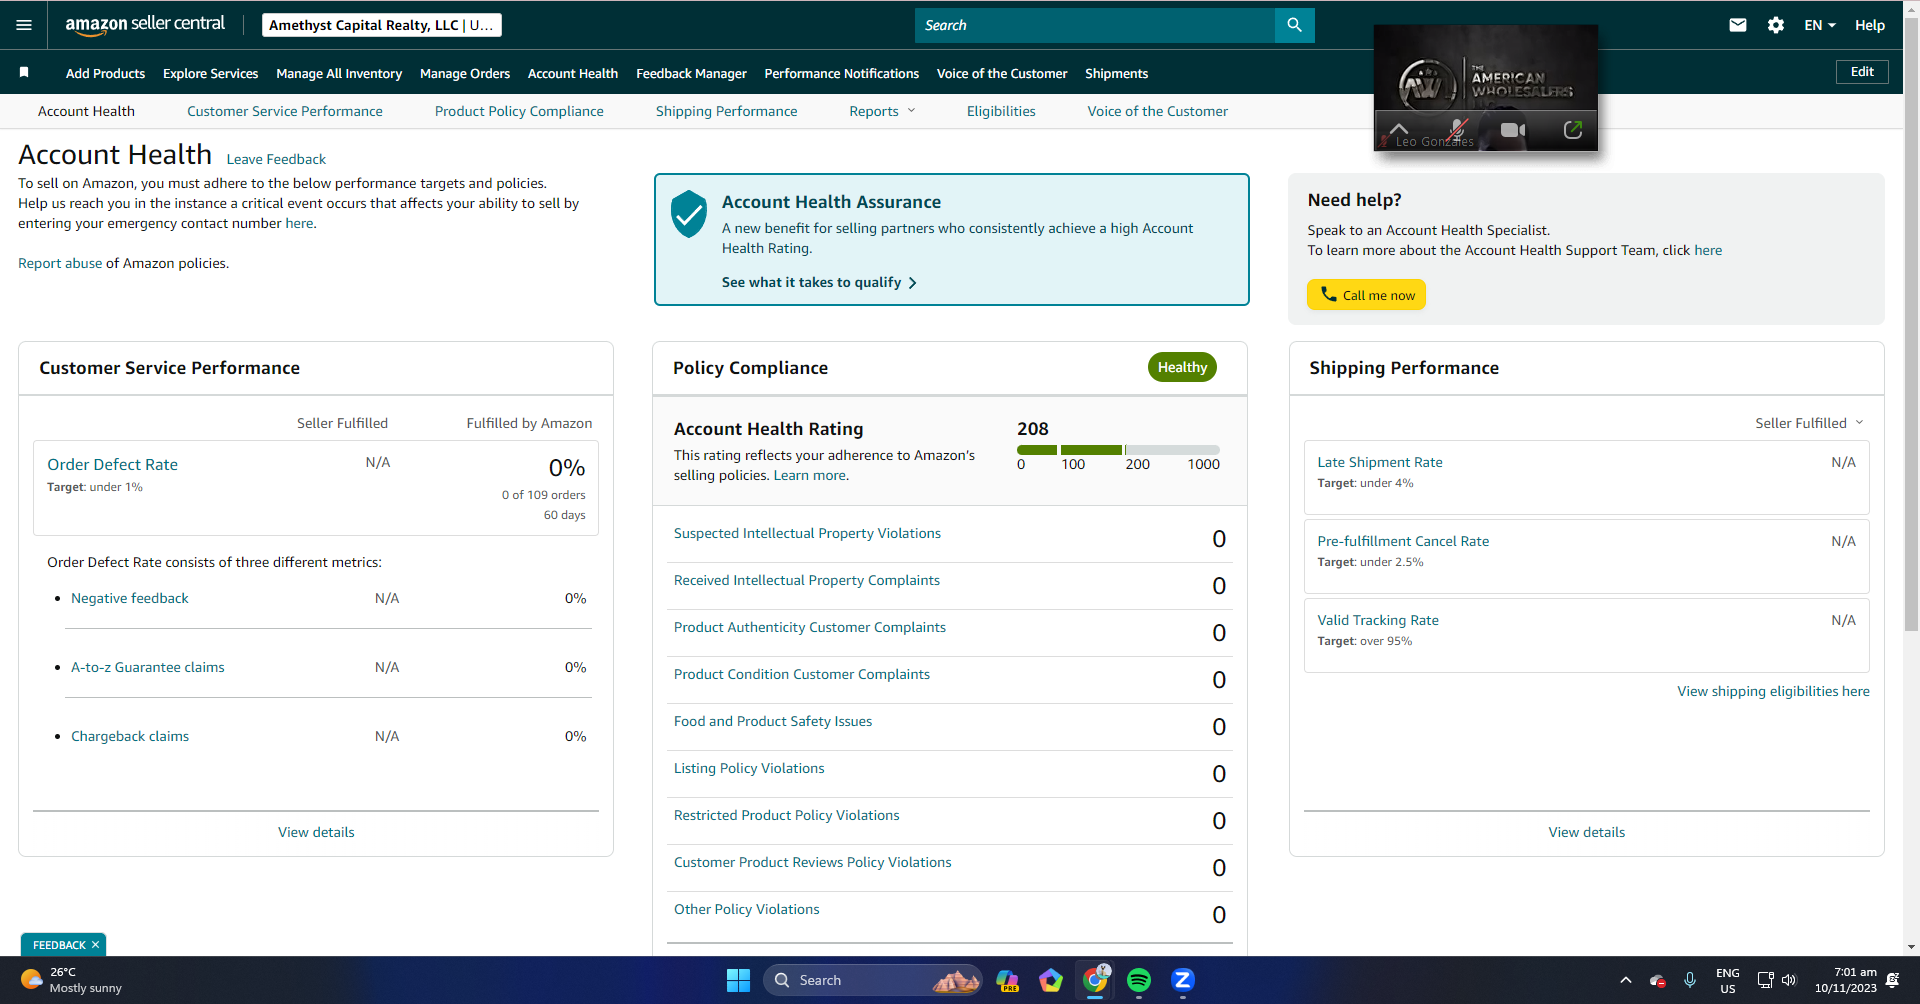Open Manage Orders menu item
Screen dimensions: 1920x1004
465,73
